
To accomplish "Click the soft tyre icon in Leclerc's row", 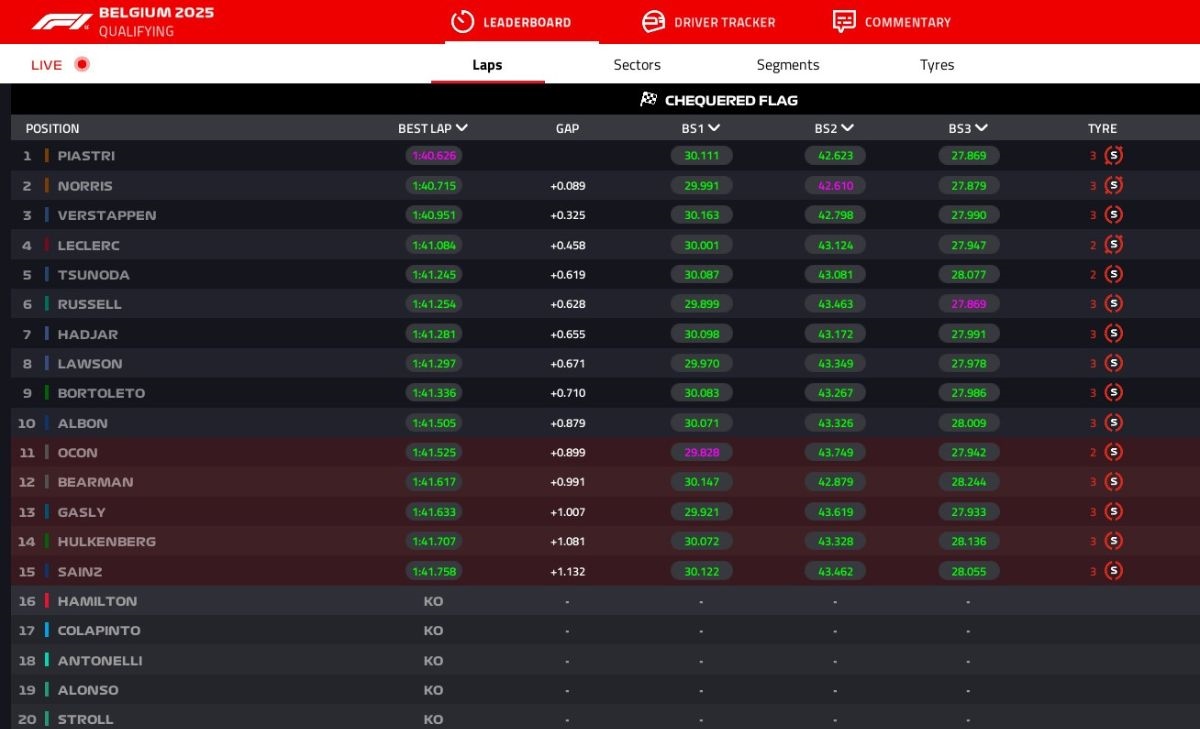I will pyautogui.click(x=1113, y=245).
